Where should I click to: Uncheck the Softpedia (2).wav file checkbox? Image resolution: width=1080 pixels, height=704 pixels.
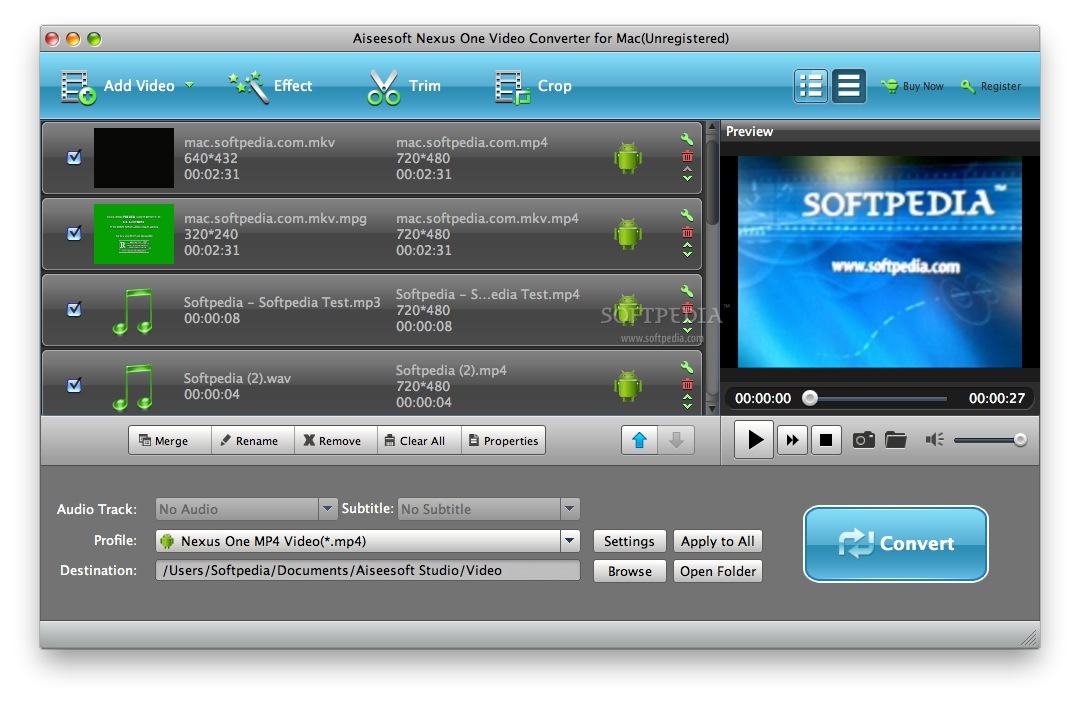point(74,385)
